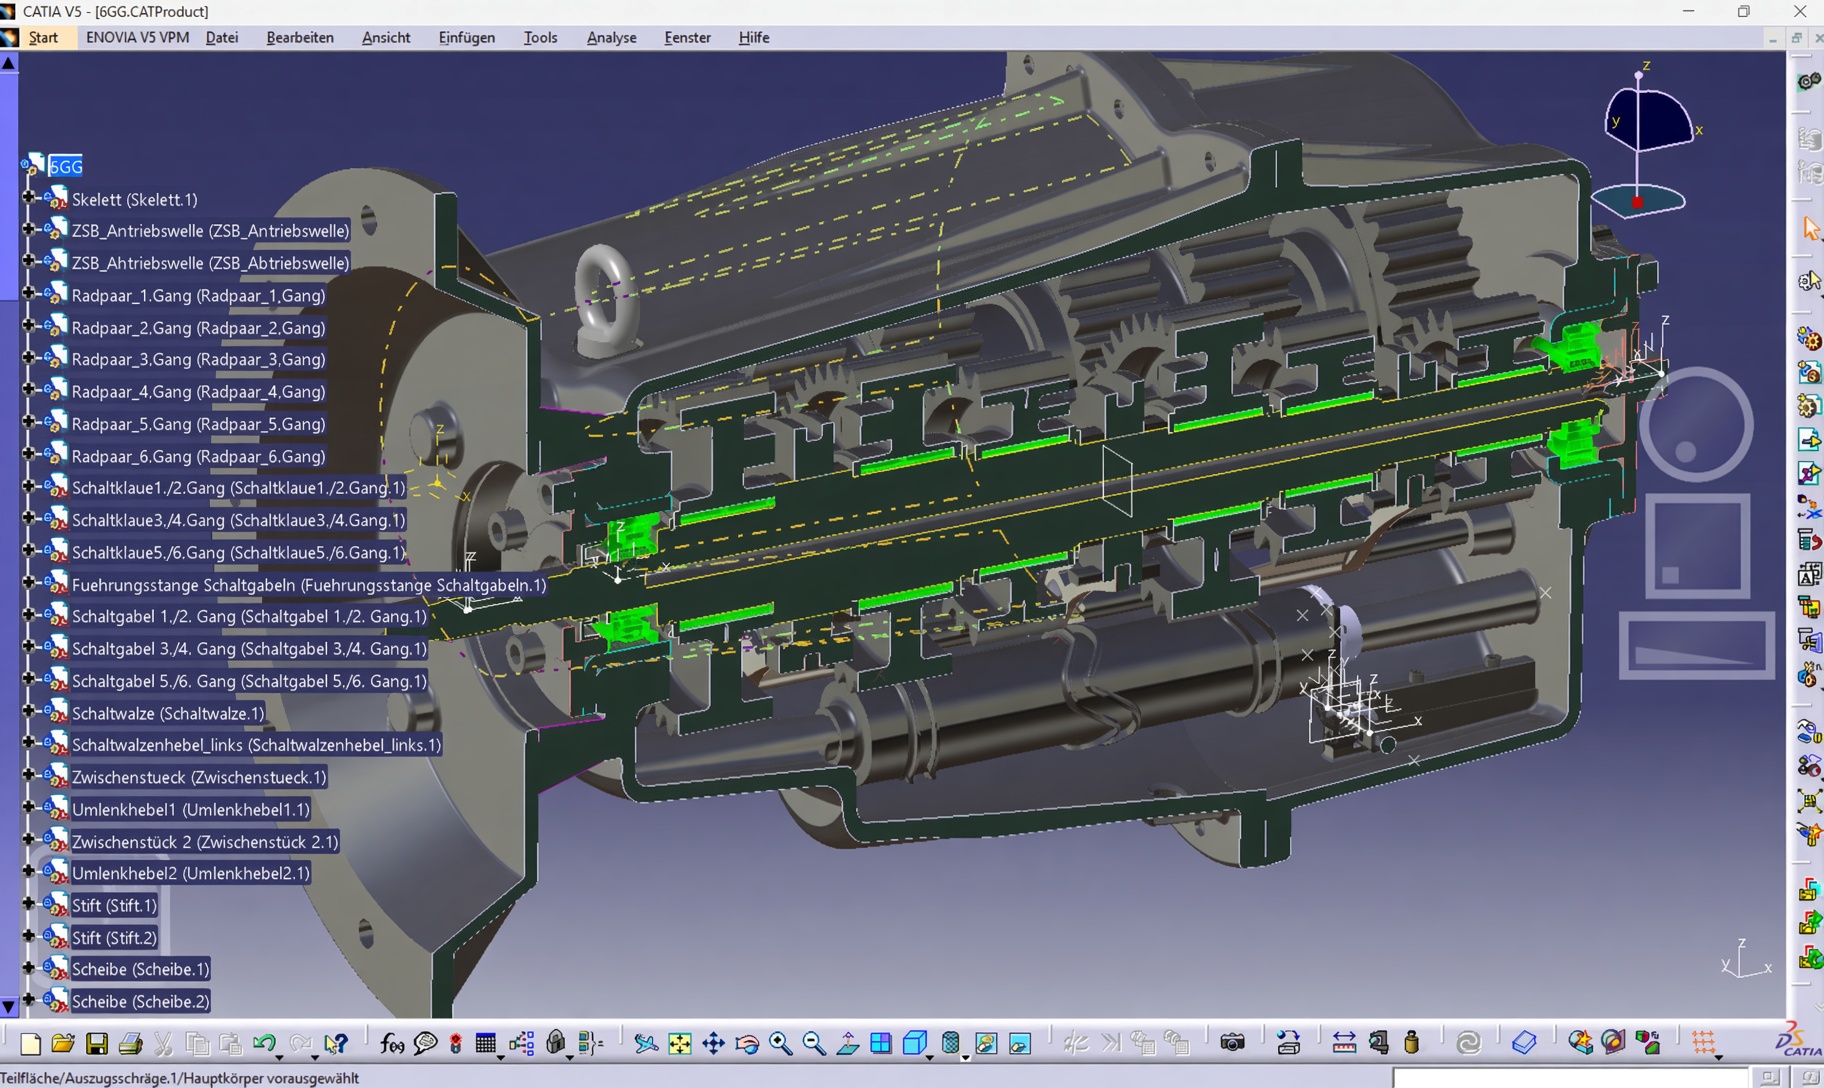The width and height of the screenshot is (1824, 1088).
Task: Open the Measure Between tool
Action: pyautogui.click(x=1344, y=1043)
